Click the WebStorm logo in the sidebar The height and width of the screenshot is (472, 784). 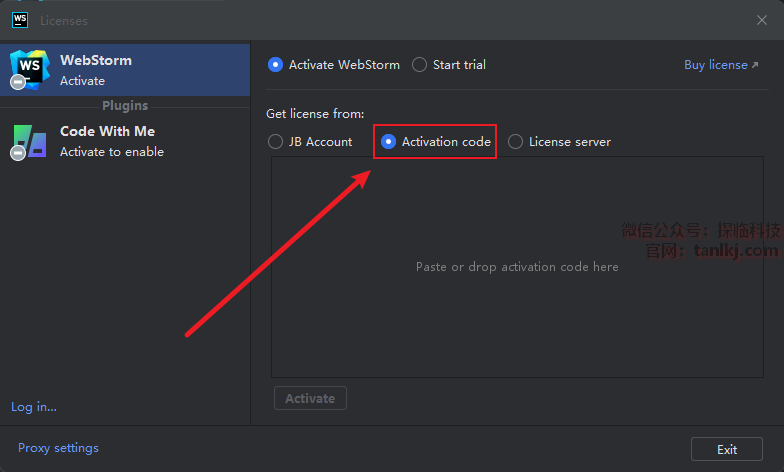[27, 69]
